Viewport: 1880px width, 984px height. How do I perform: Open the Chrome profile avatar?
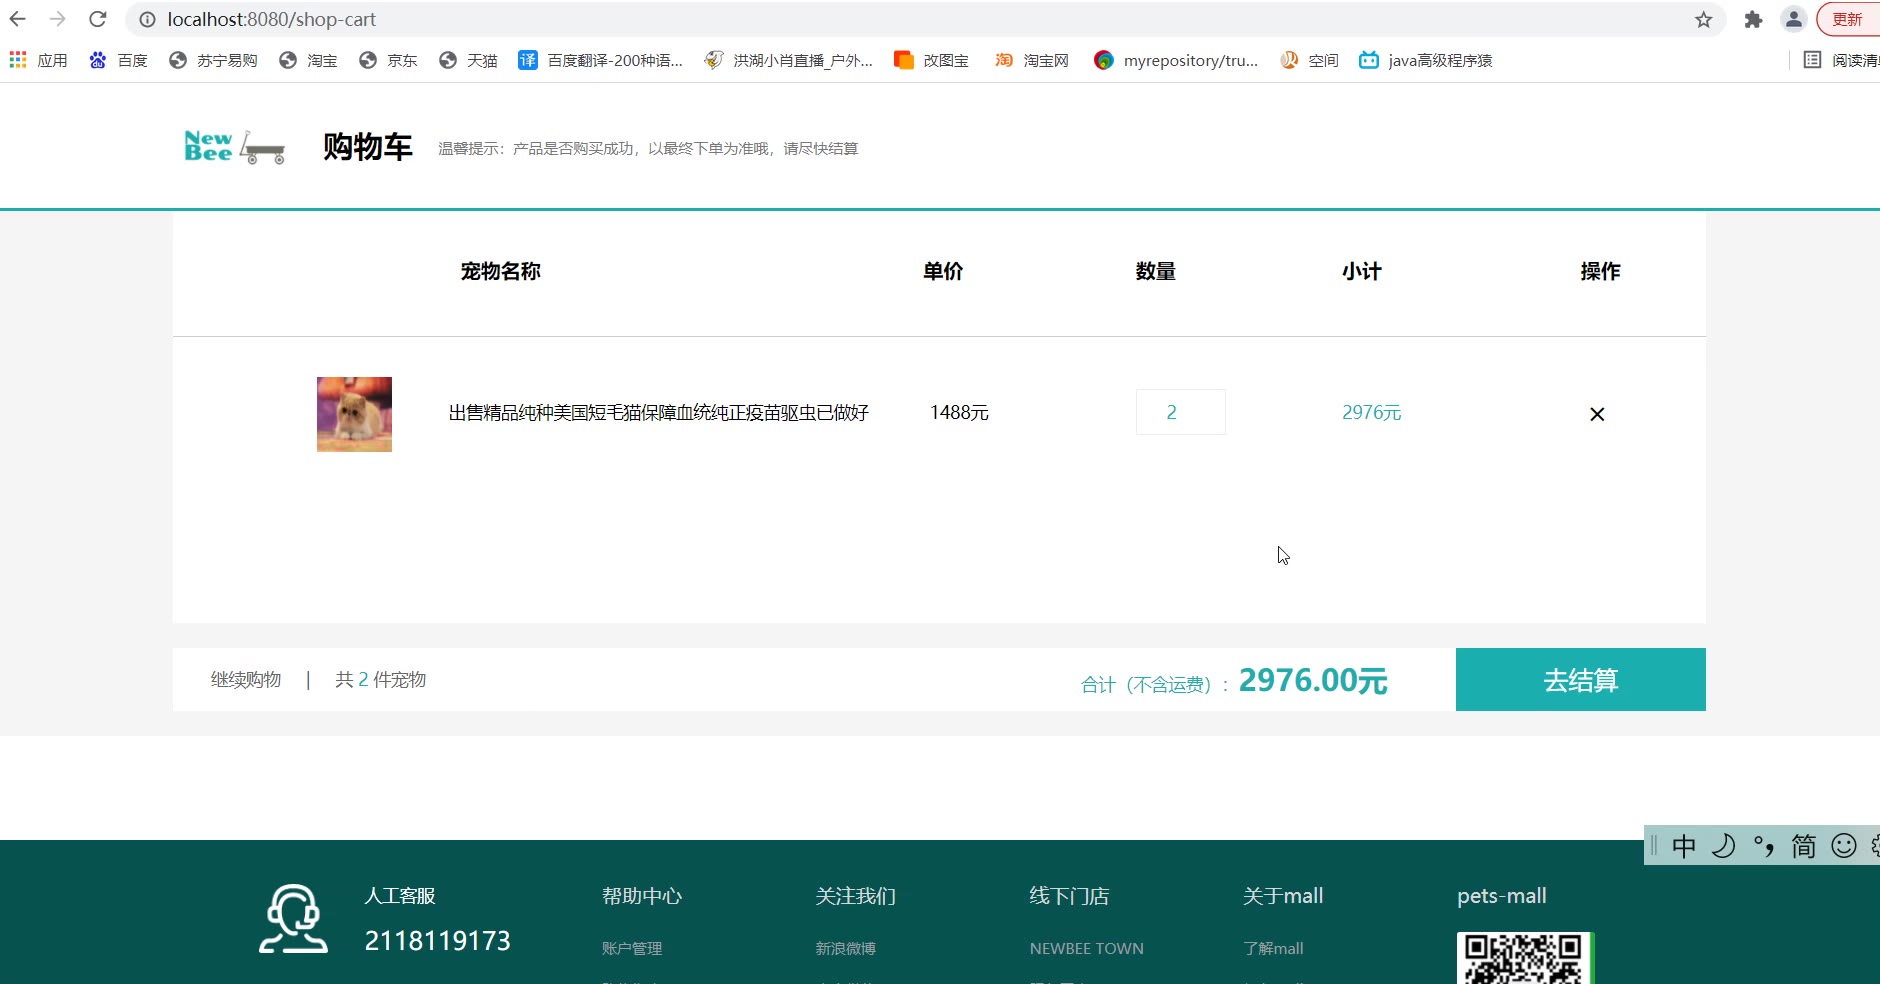click(1794, 19)
